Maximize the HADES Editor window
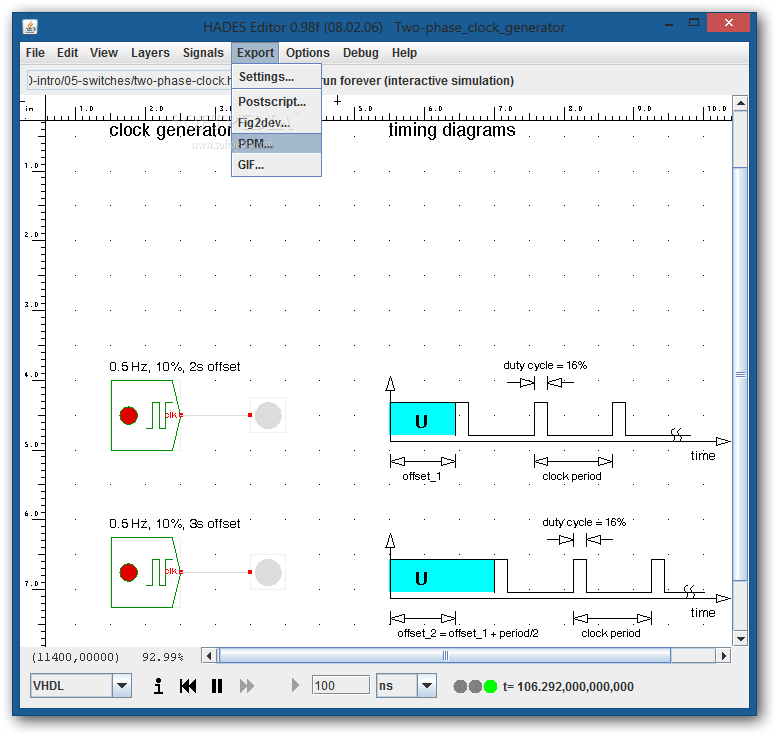This screenshot has width=777, height=736. tap(694, 23)
